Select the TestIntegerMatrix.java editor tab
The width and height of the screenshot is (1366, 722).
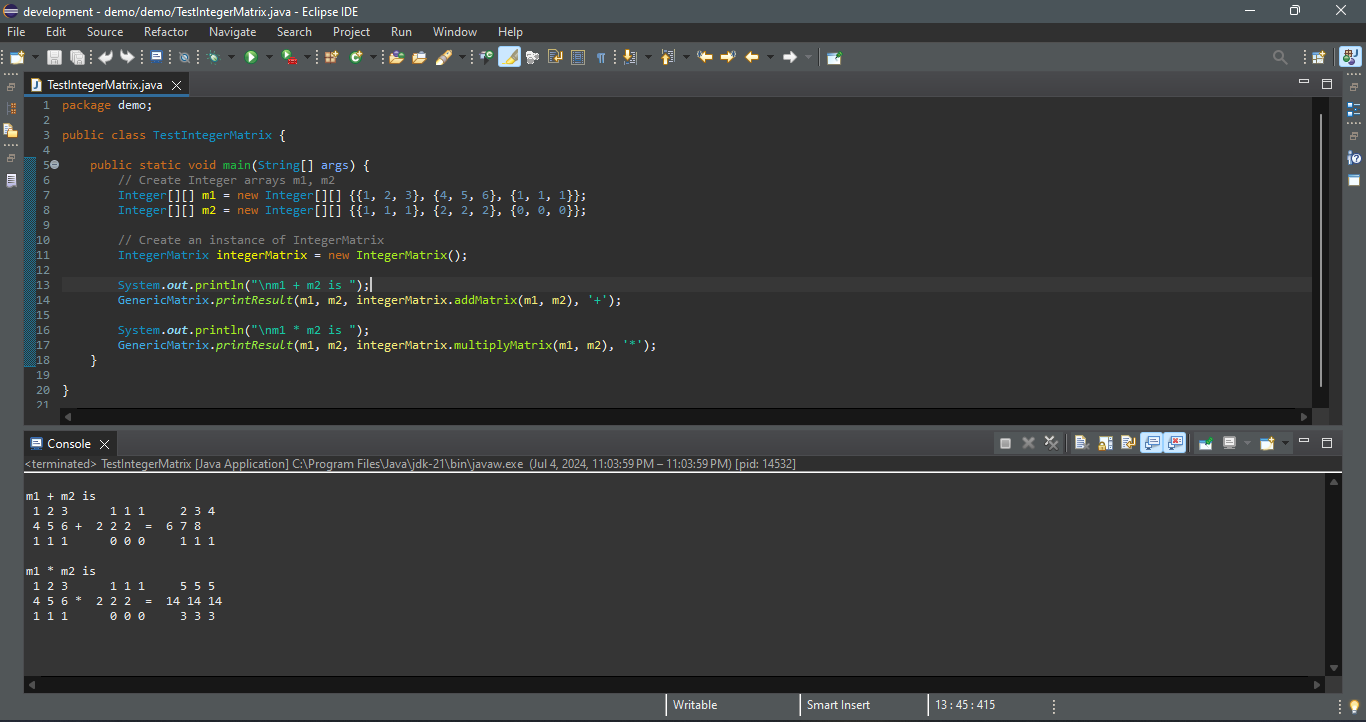coord(104,85)
